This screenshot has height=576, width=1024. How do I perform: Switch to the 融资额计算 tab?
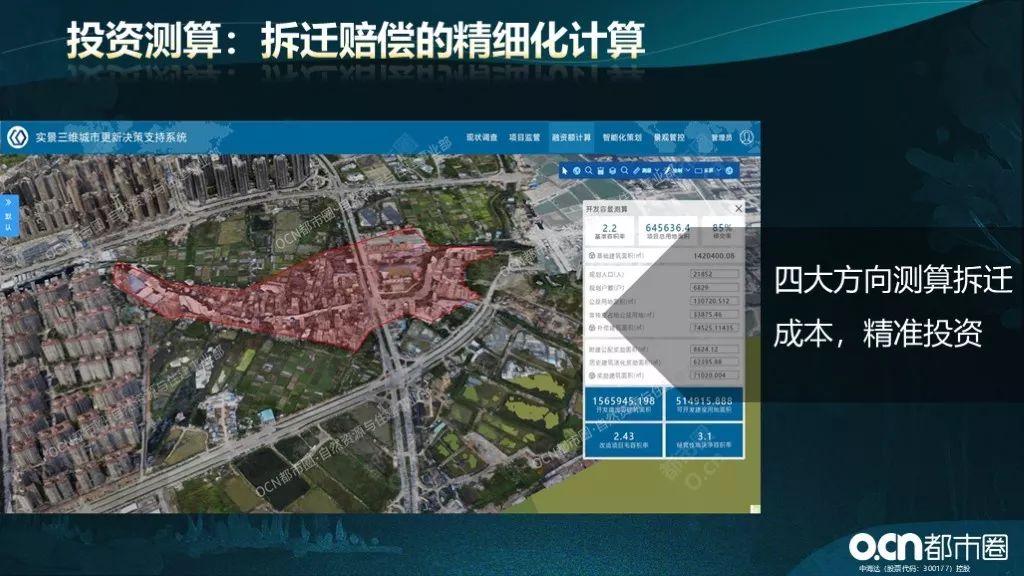571,137
